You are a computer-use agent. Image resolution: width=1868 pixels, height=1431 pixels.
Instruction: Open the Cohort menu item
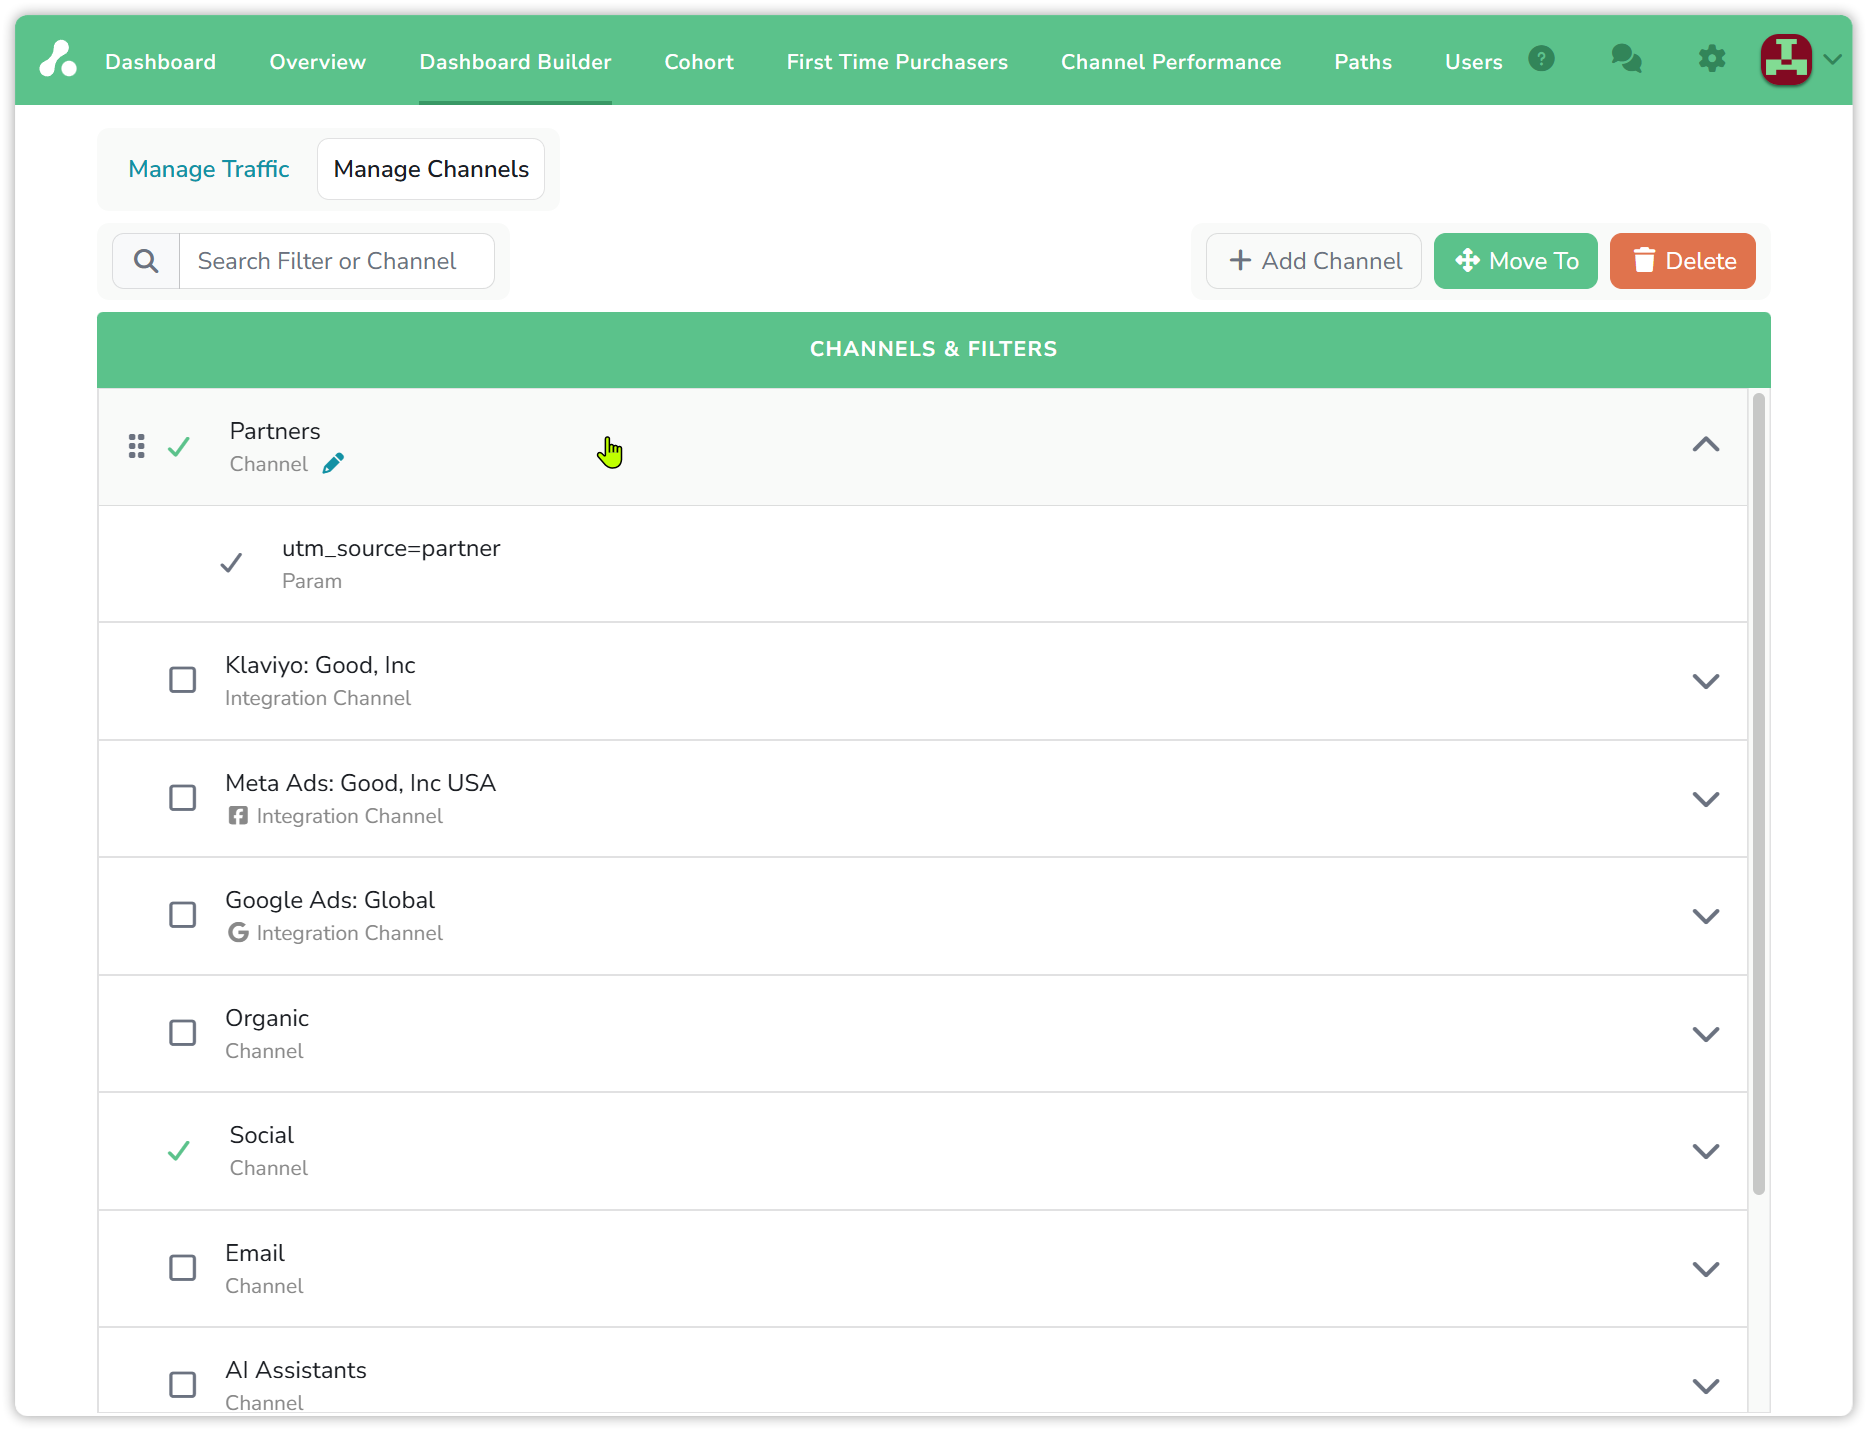[699, 62]
